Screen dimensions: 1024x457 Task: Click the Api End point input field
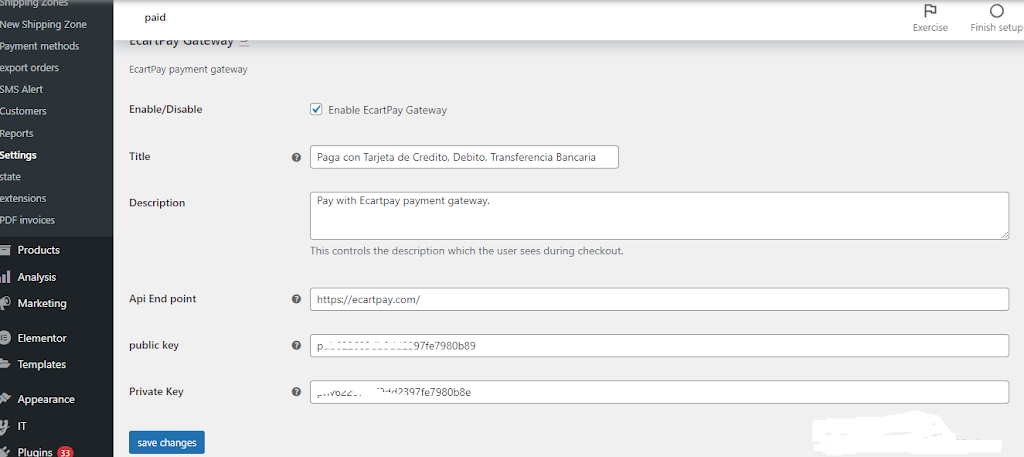[x=660, y=299]
